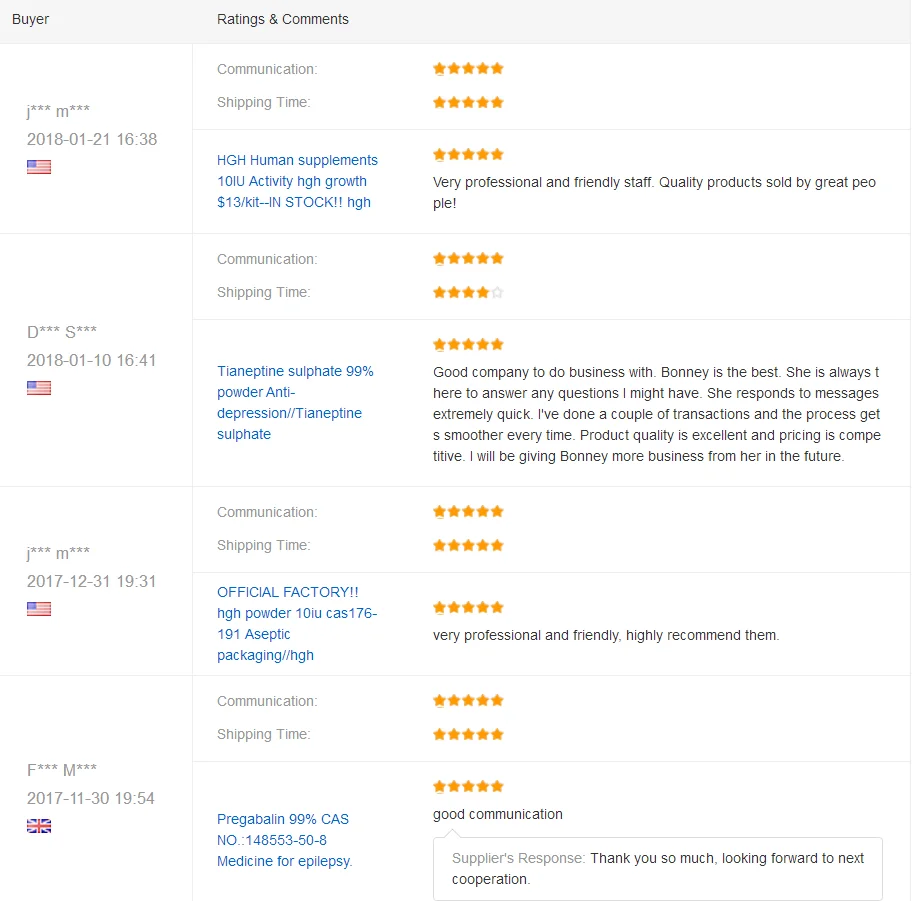
Task: Click the Communication stars in the 2018-01-21 review
Action: pyautogui.click(x=468, y=69)
